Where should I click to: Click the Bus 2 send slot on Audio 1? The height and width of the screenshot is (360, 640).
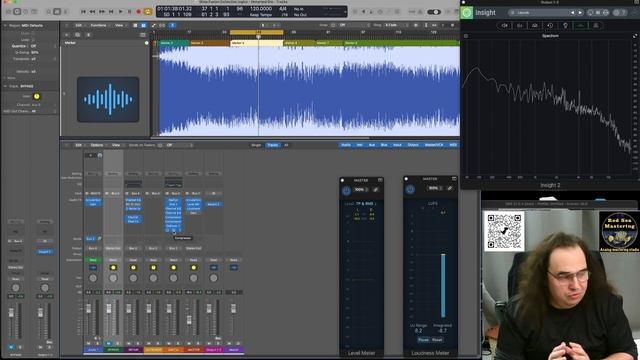click(x=91, y=239)
